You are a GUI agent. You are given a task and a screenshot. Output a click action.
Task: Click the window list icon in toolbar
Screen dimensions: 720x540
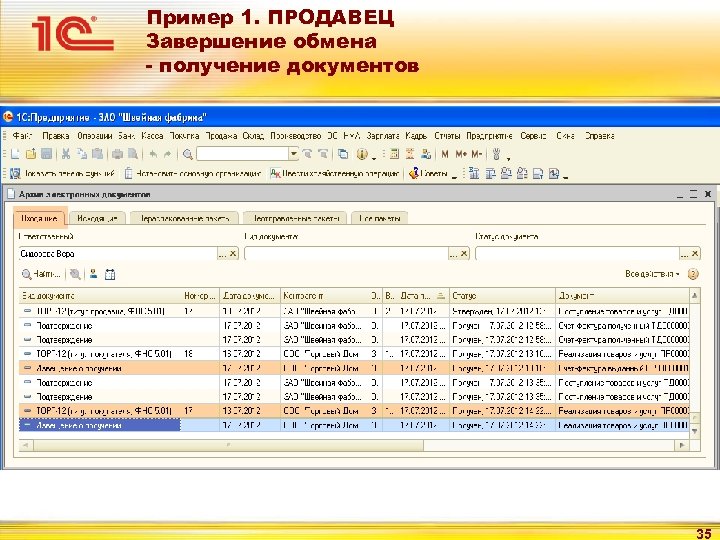(x=343, y=154)
